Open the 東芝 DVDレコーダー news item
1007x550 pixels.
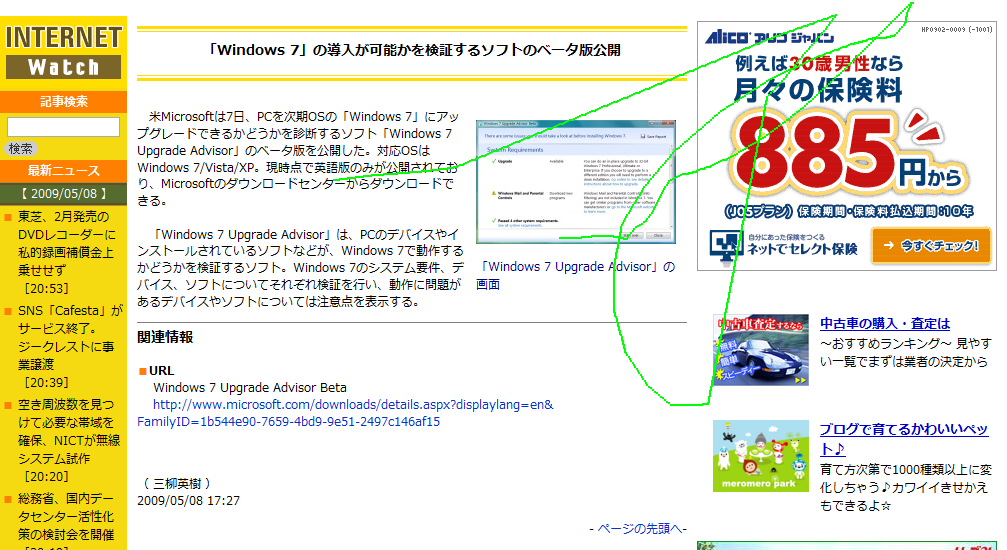point(67,253)
